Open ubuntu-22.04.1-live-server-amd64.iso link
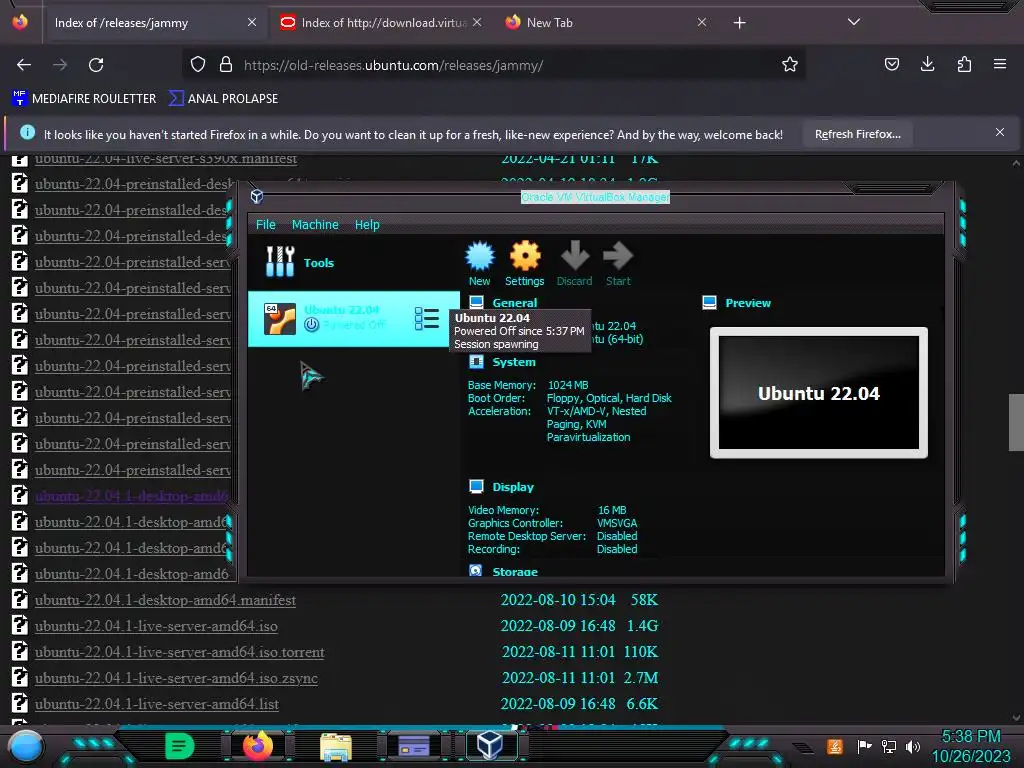 (156, 626)
